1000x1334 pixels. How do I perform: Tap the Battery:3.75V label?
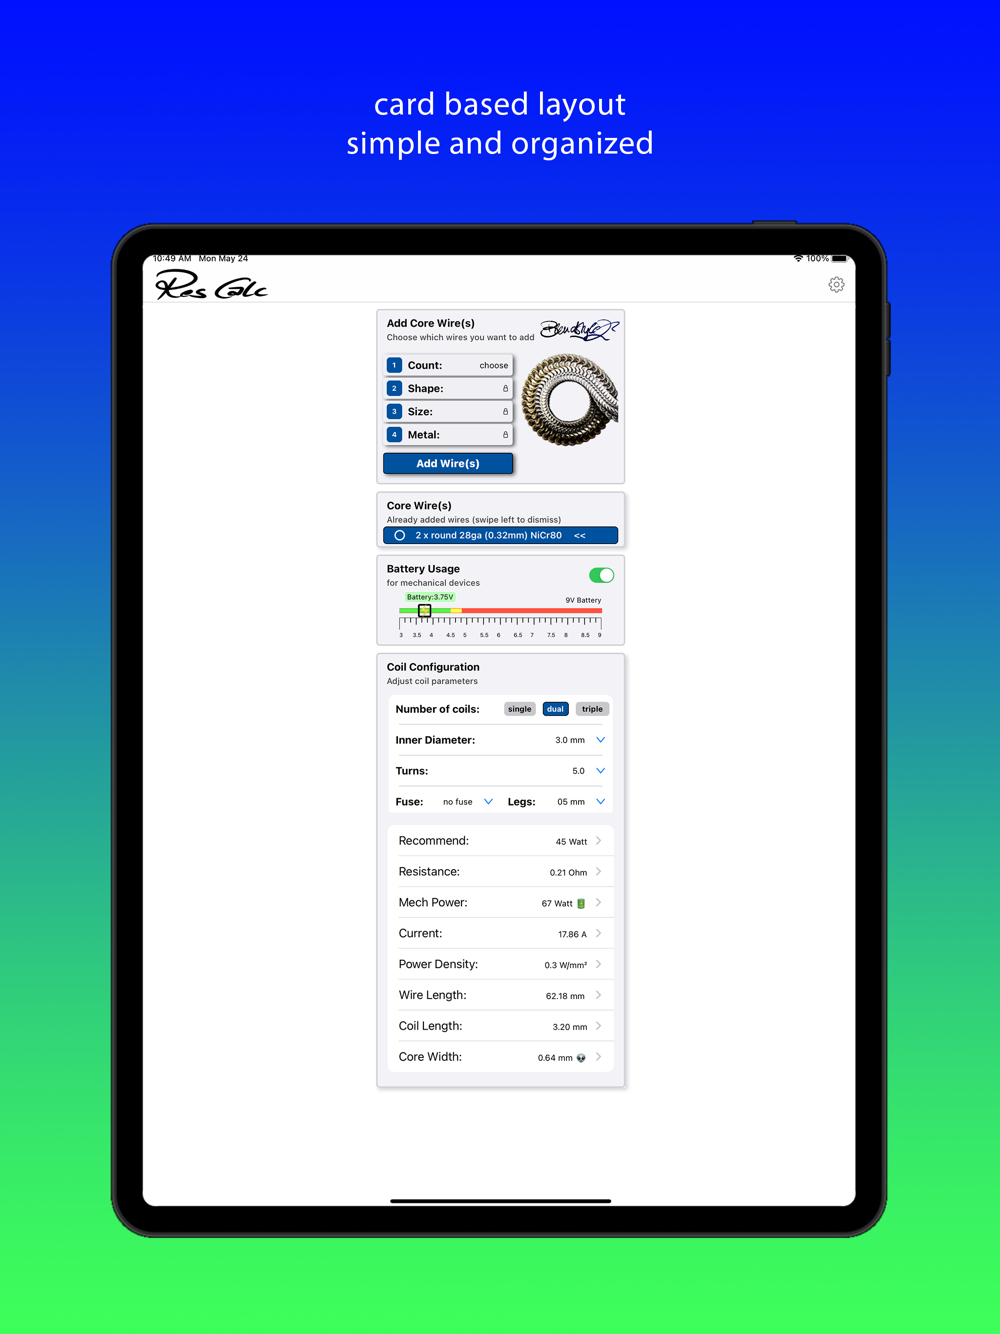[430, 597]
